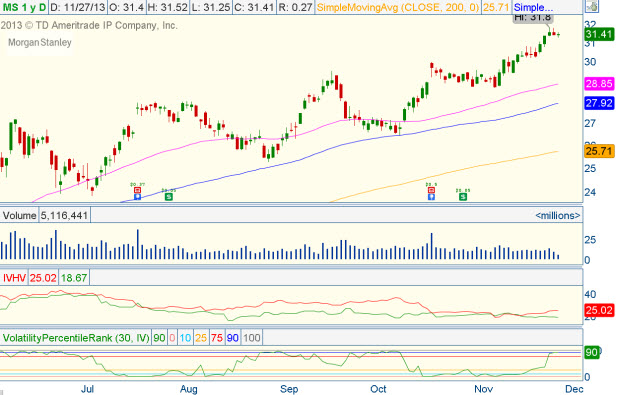
Task: Click the red 75 level value
Action: click(217, 338)
